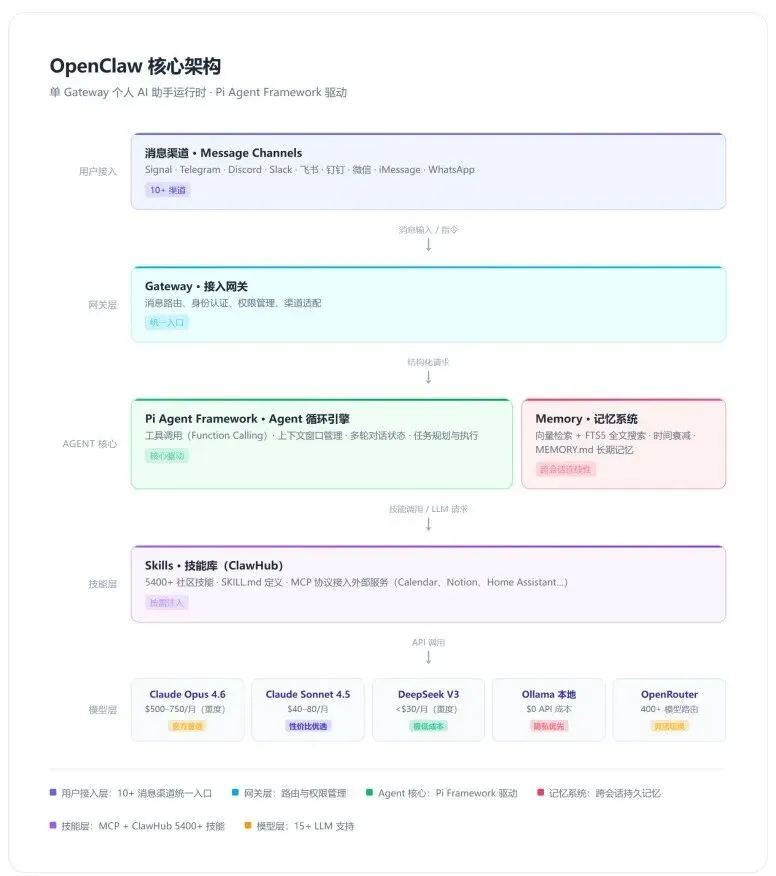Click the Skills · 技能库 (ClawHub) title
Image resolution: width=776 pixels, height=876 pixels.
coord(214,565)
